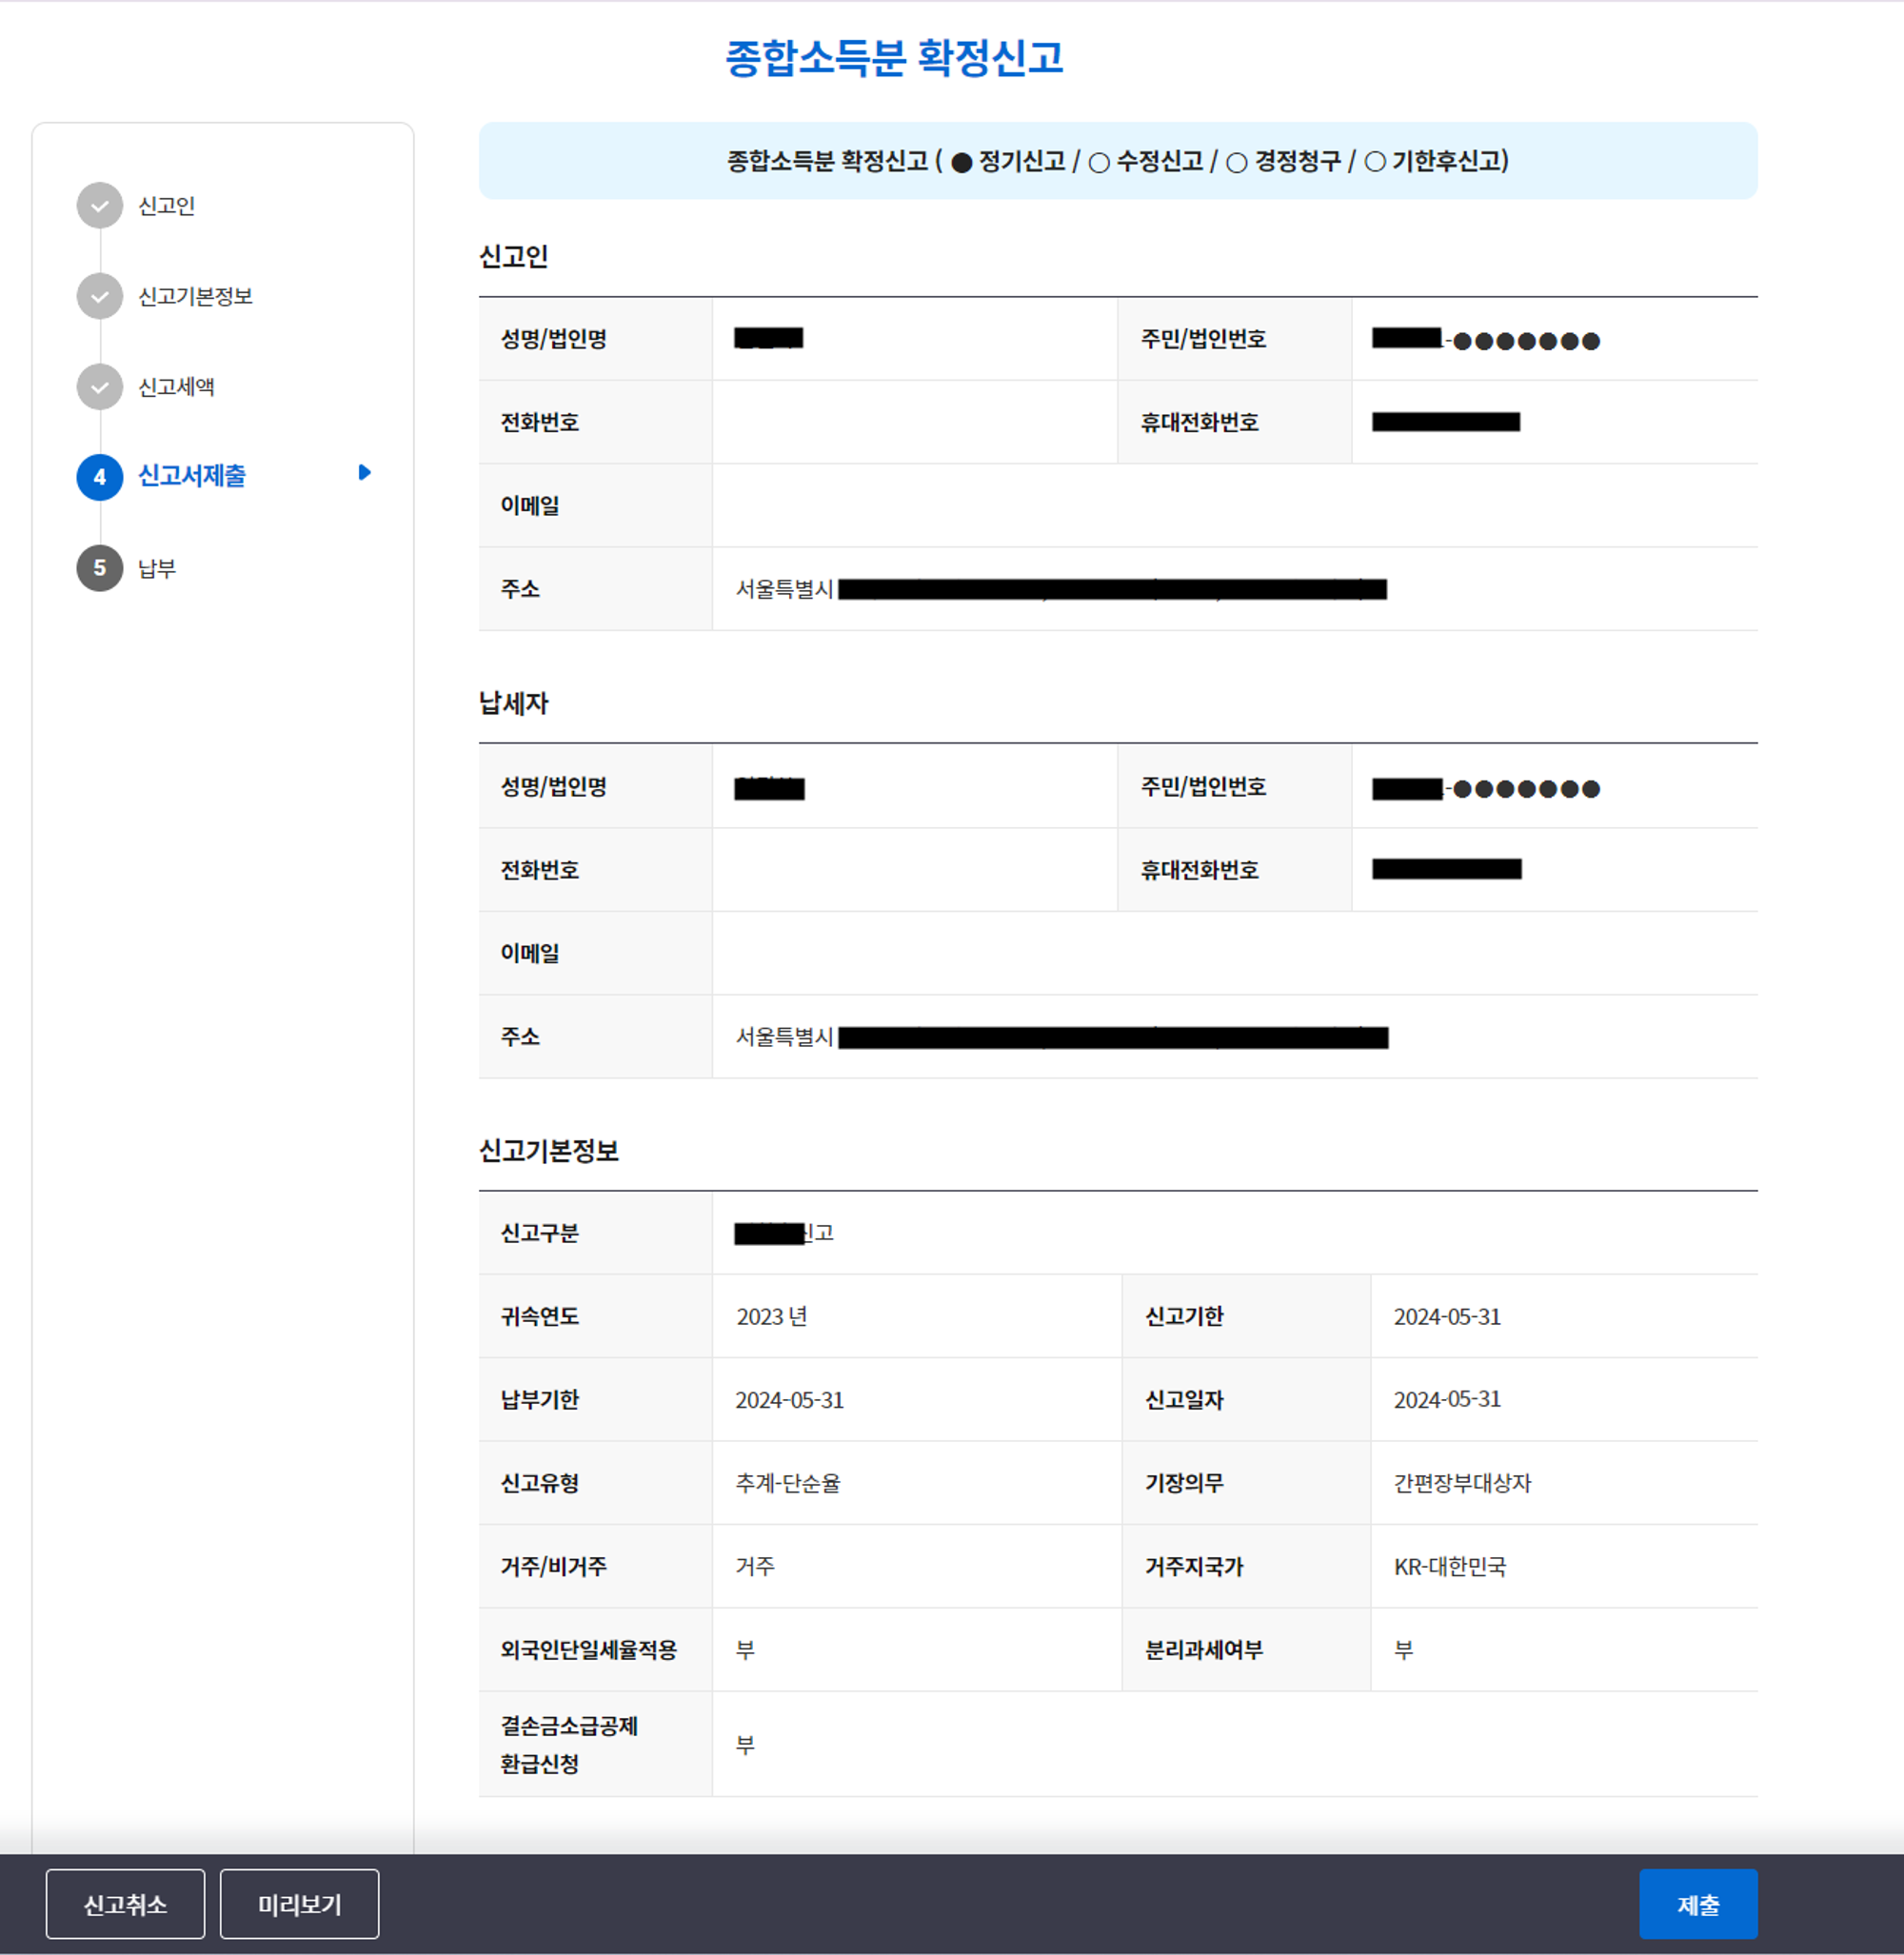Select the 기한후신고 radio option
The height and width of the screenshot is (1955, 1904).
pos(1375,162)
